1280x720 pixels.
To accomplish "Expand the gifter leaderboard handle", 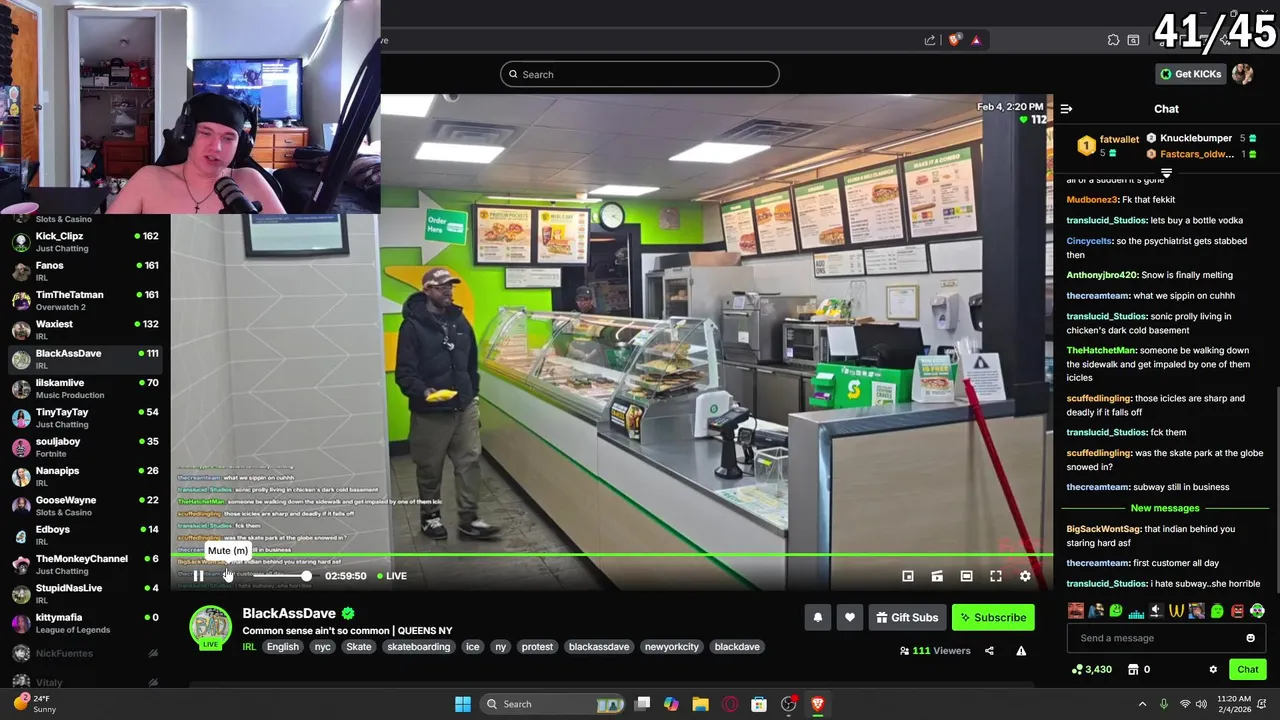I will (x=1166, y=173).
